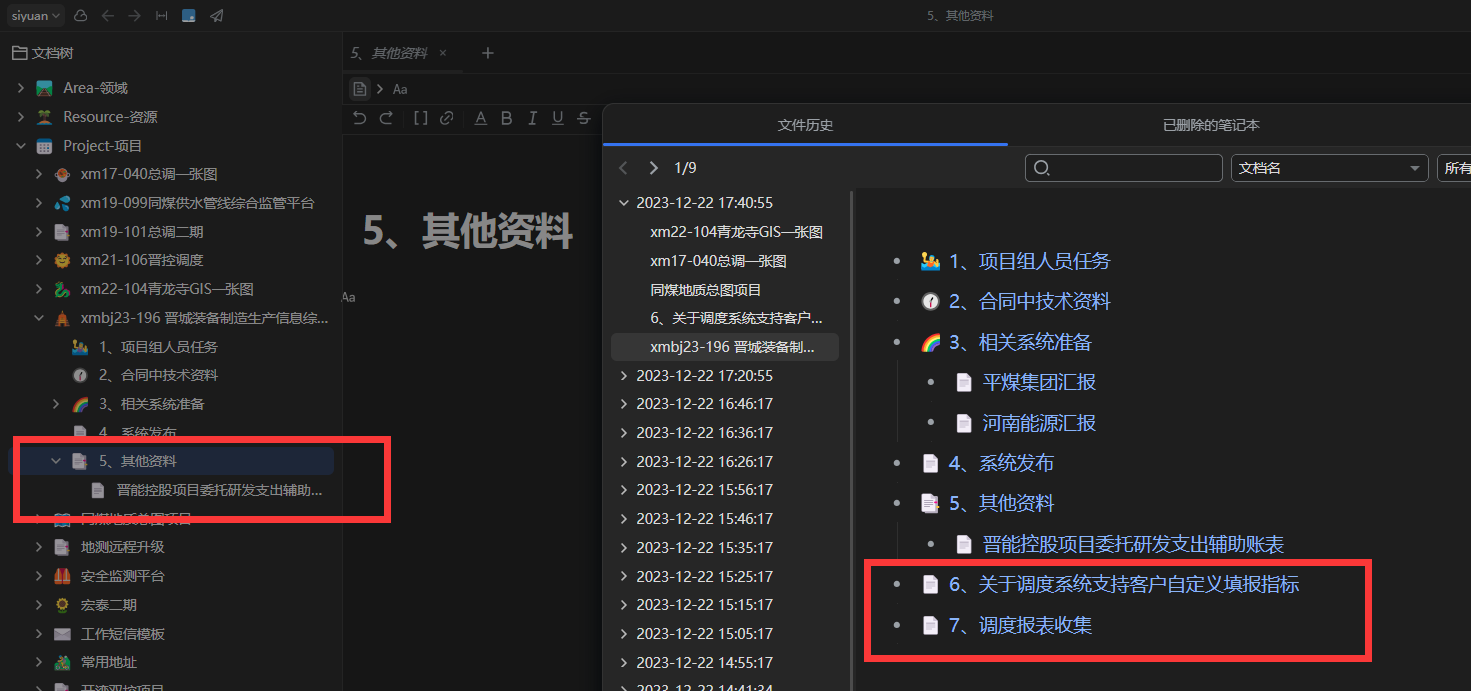Close the 5、其他资料 tab

coord(443,53)
